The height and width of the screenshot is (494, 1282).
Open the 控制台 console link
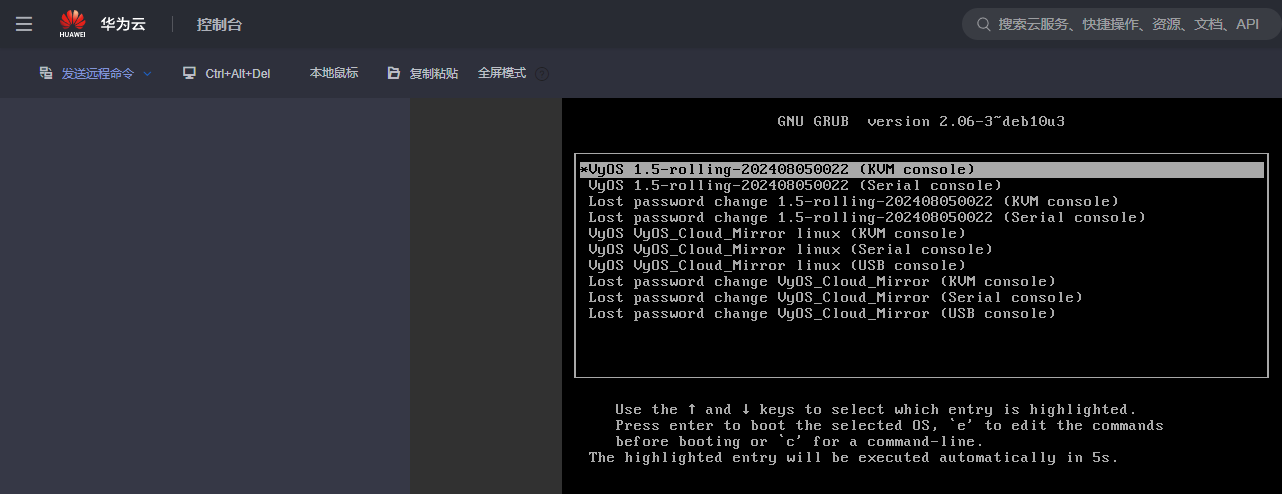(x=219, y=24)
